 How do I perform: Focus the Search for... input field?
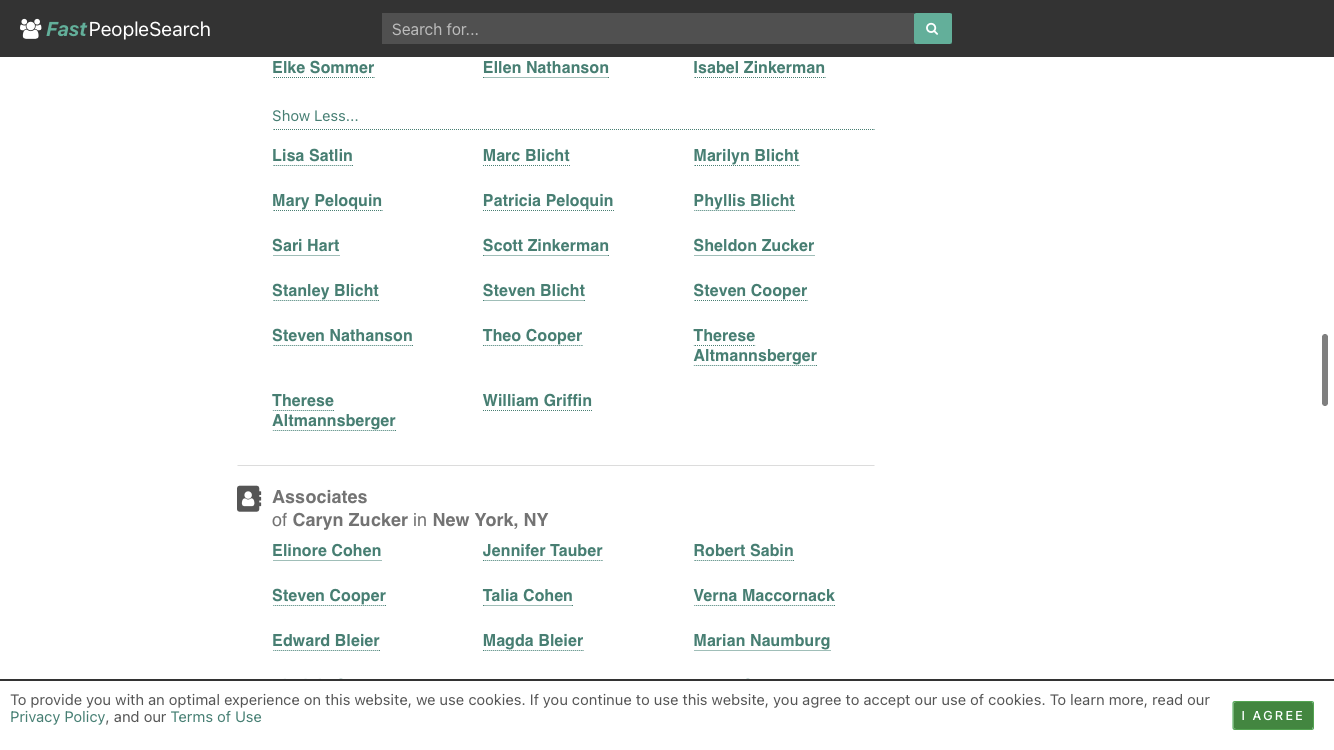click(x=648, y=29)
